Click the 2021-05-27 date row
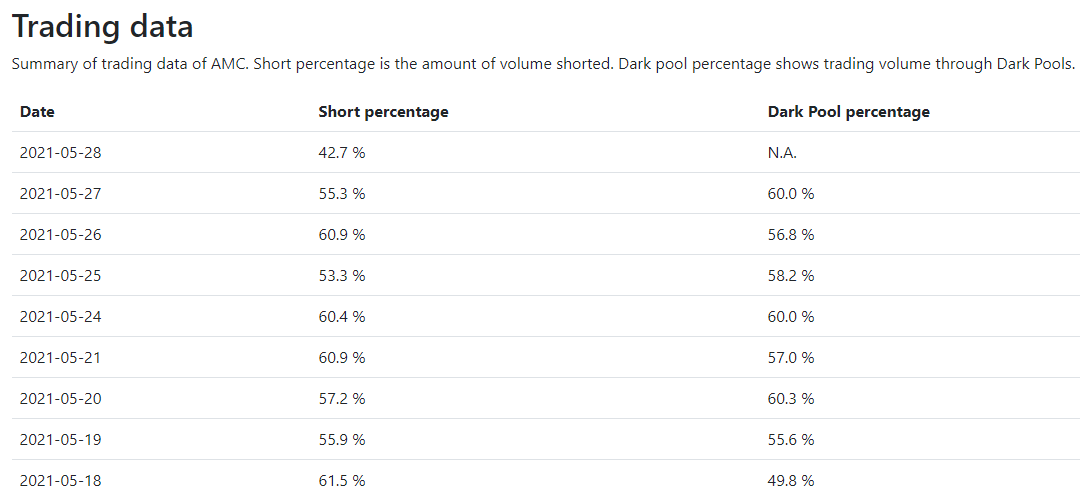The height and width of the screenshot is (500, 1080). point(60,194)
